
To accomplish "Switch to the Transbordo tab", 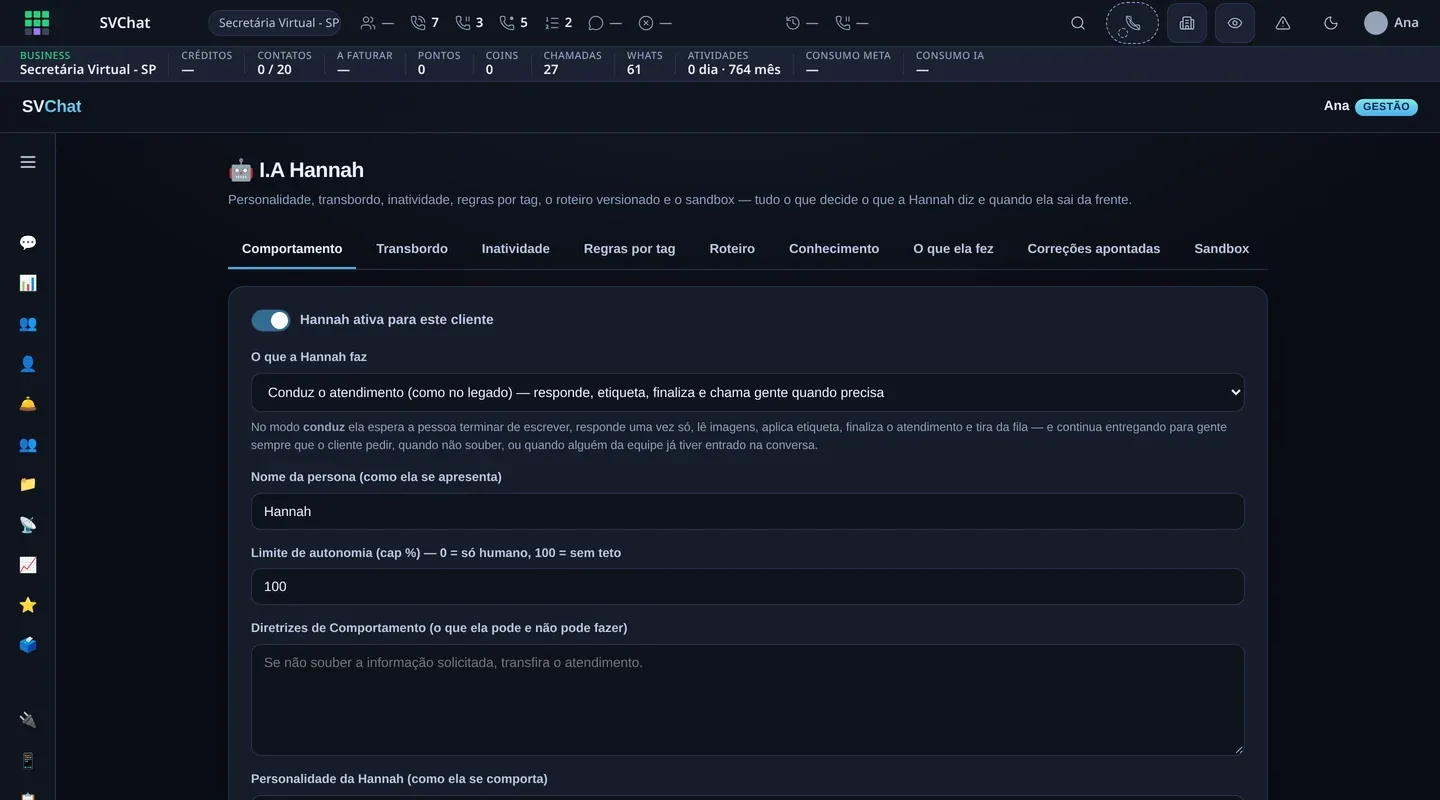I will pos(412,249).
